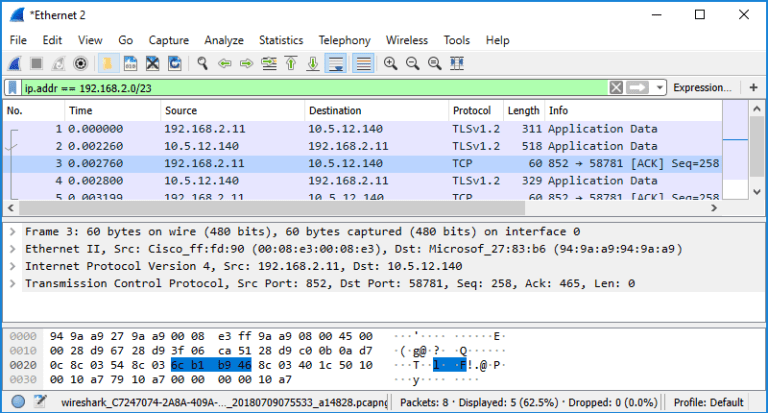The height and width of the screenshot is (413, 768).
Task: Open the Help menu
Action: (x=498, y=40)
